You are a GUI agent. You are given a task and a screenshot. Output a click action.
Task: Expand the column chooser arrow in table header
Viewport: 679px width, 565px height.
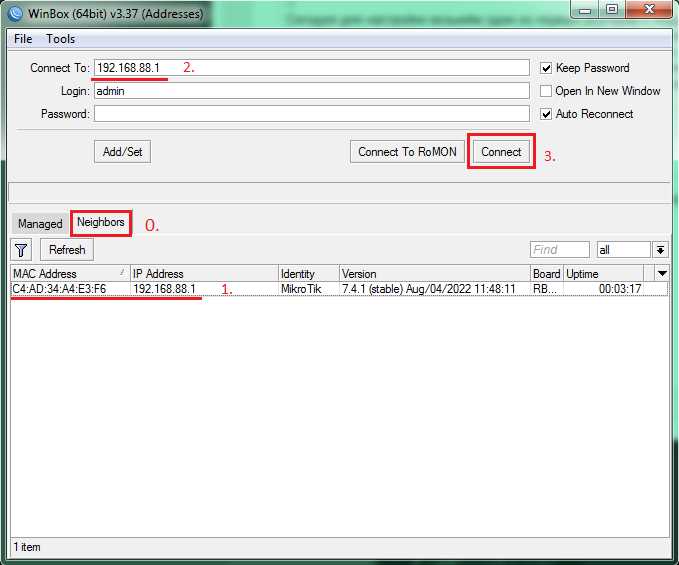pyautogui.click(x=662, y=274)
